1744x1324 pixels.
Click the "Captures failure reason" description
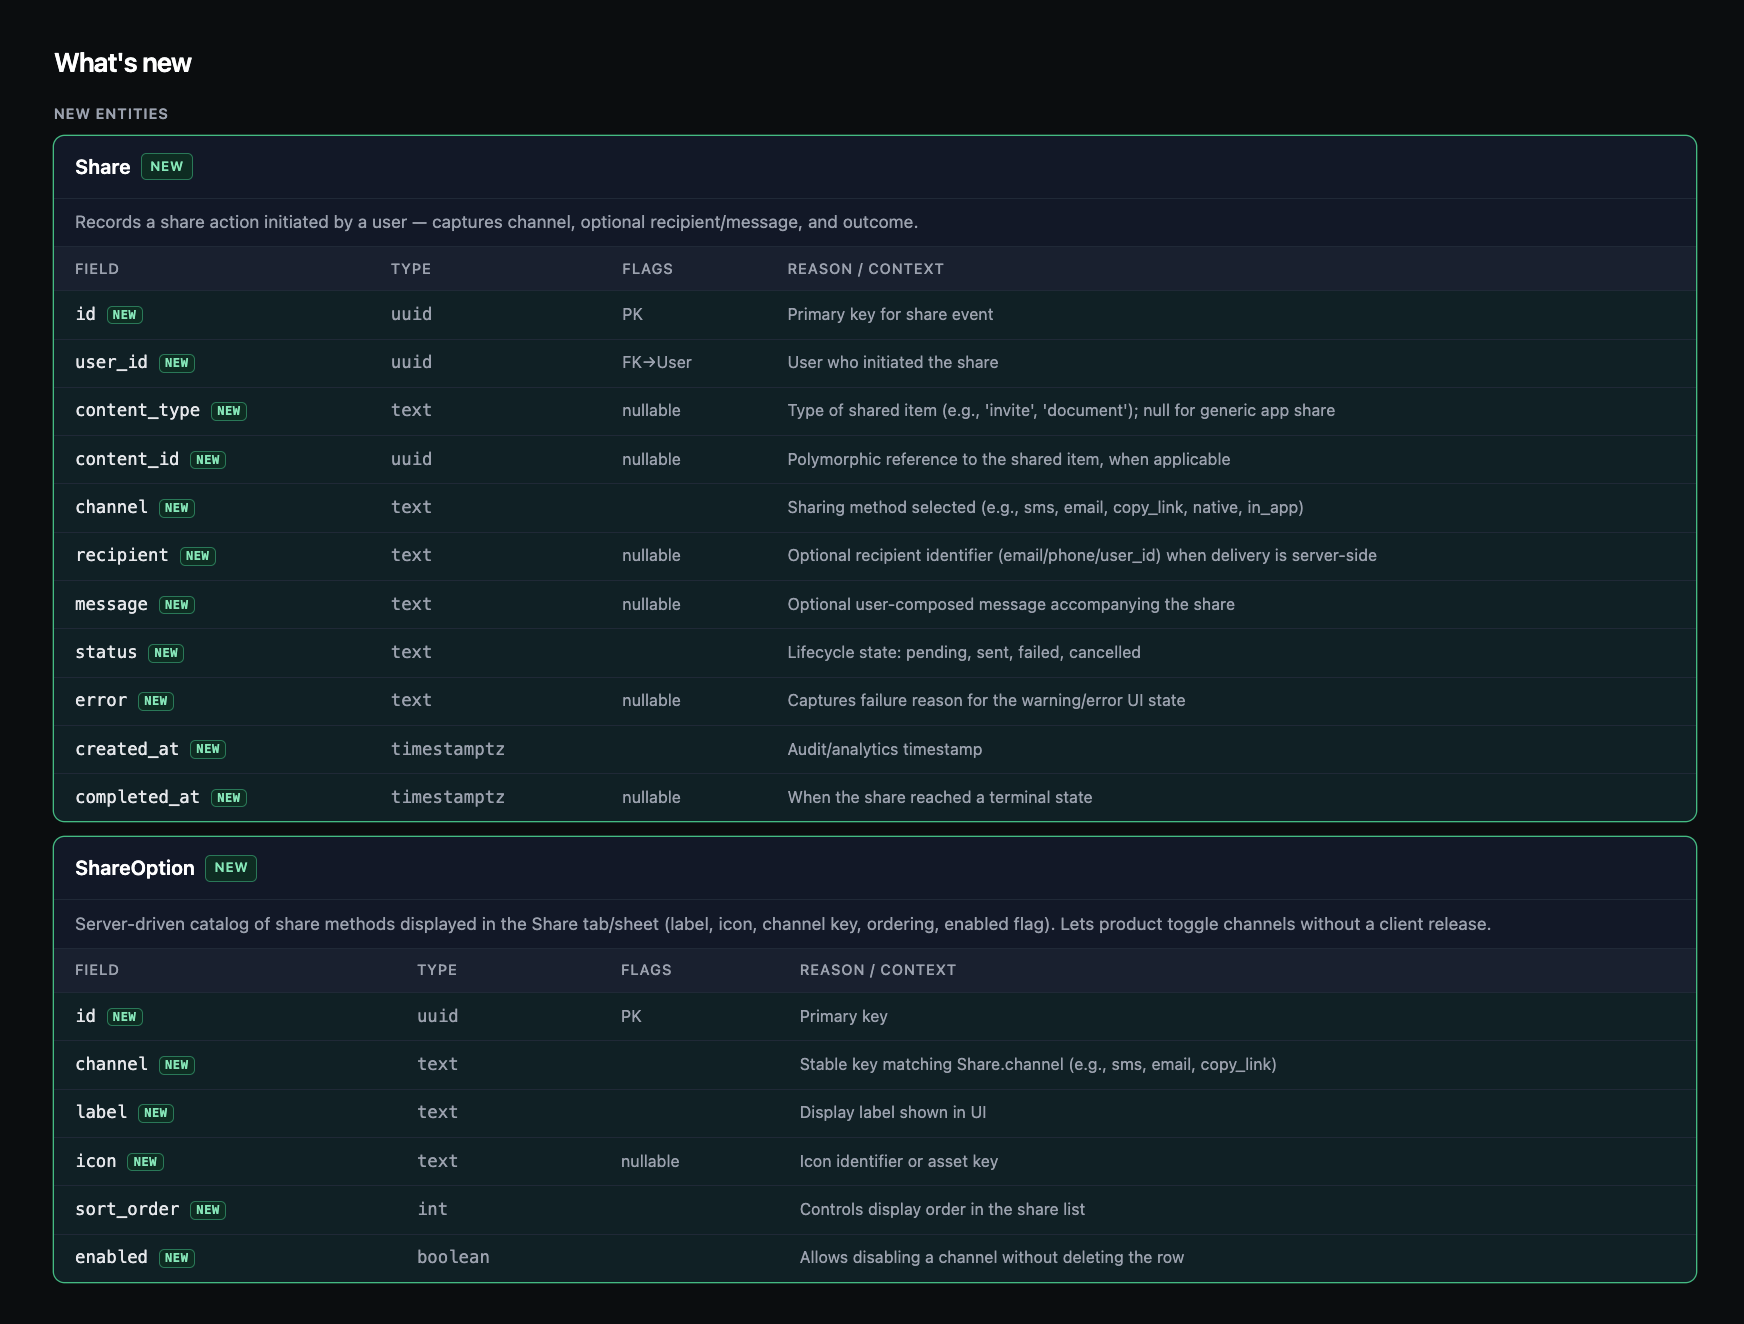pyautogui.click(x=986, y=700)
